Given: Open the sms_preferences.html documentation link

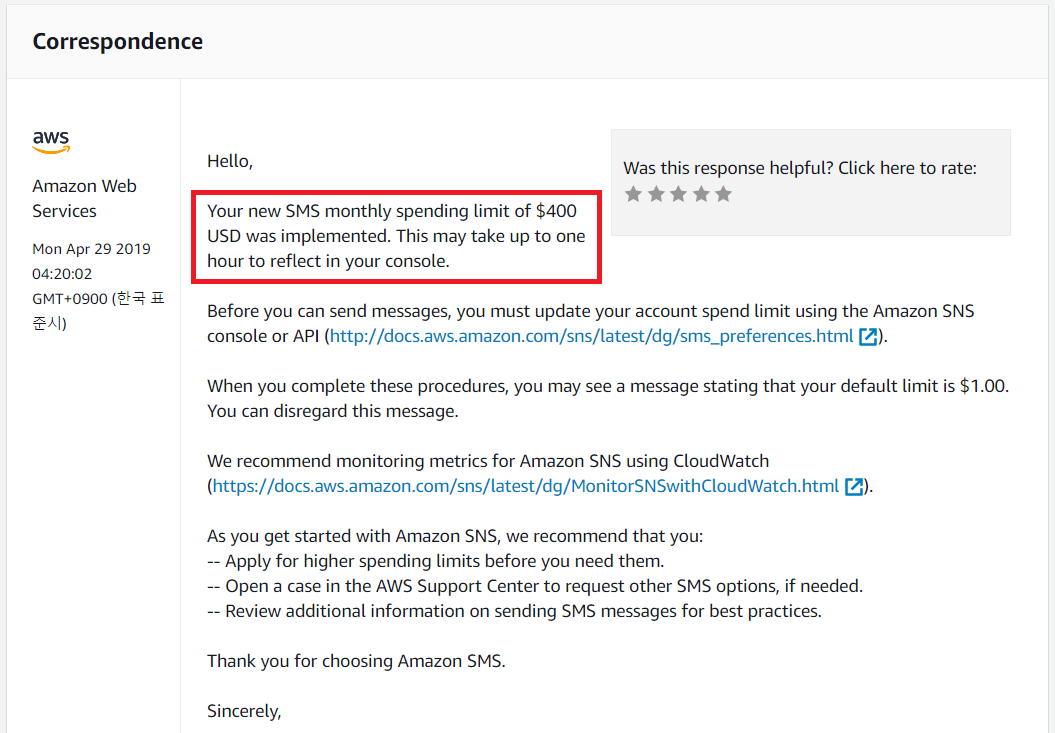Looking at the screenshot, I should [x=591, y=337].
